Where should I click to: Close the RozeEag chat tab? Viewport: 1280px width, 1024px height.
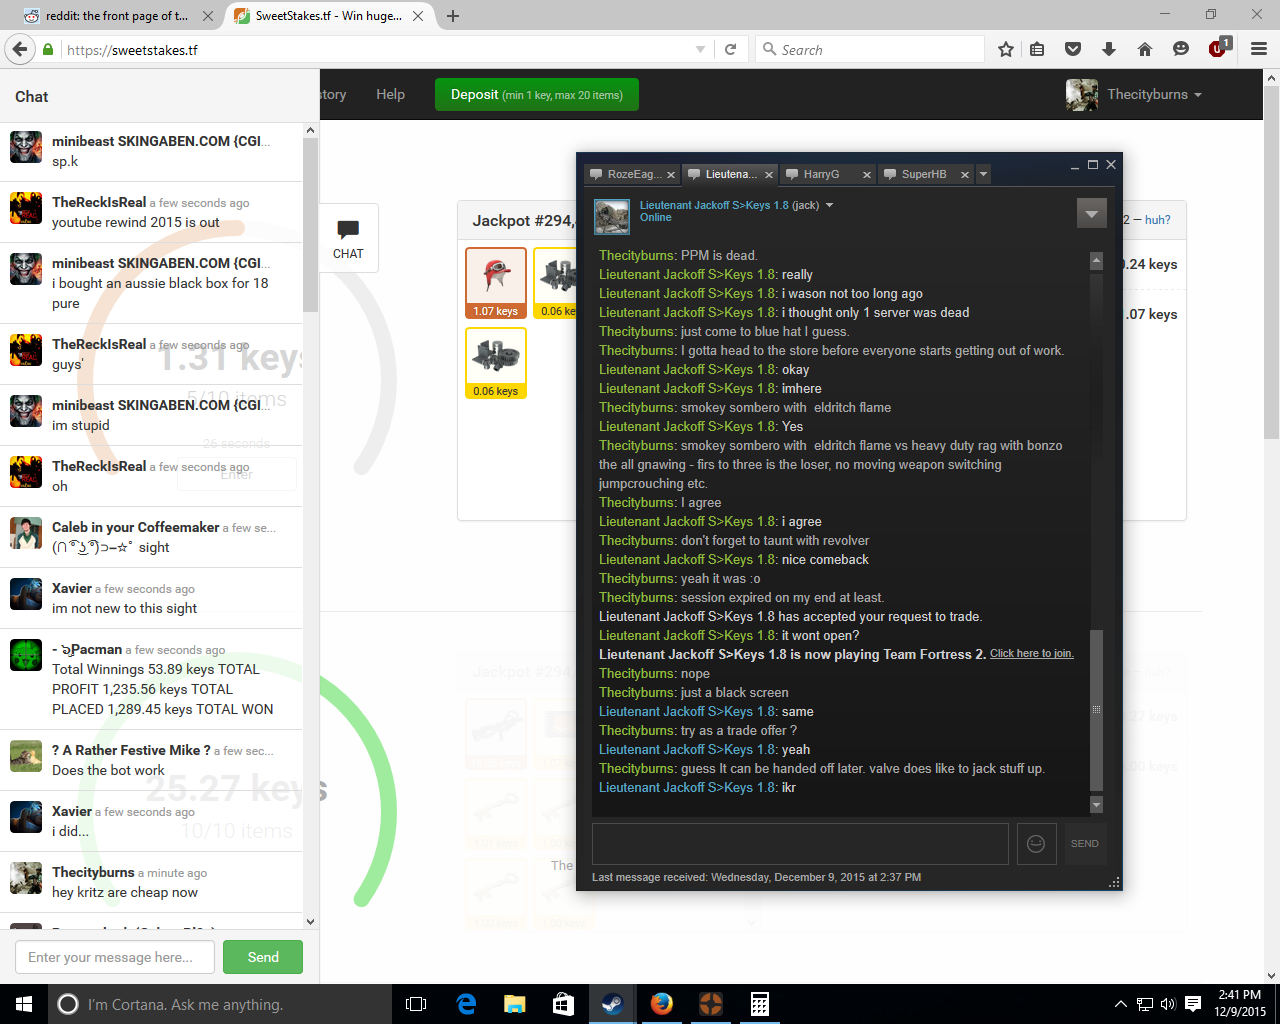point(671,175)
